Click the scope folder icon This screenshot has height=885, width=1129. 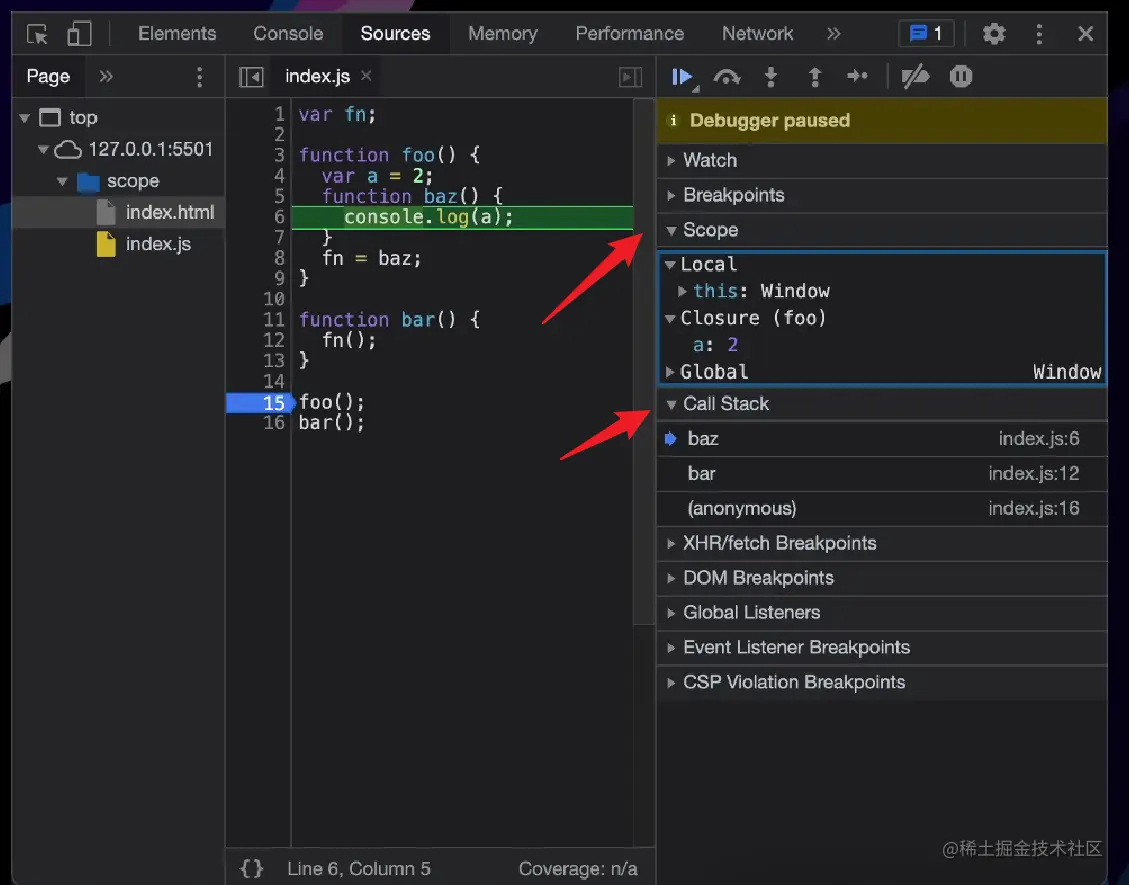point(88,181)
